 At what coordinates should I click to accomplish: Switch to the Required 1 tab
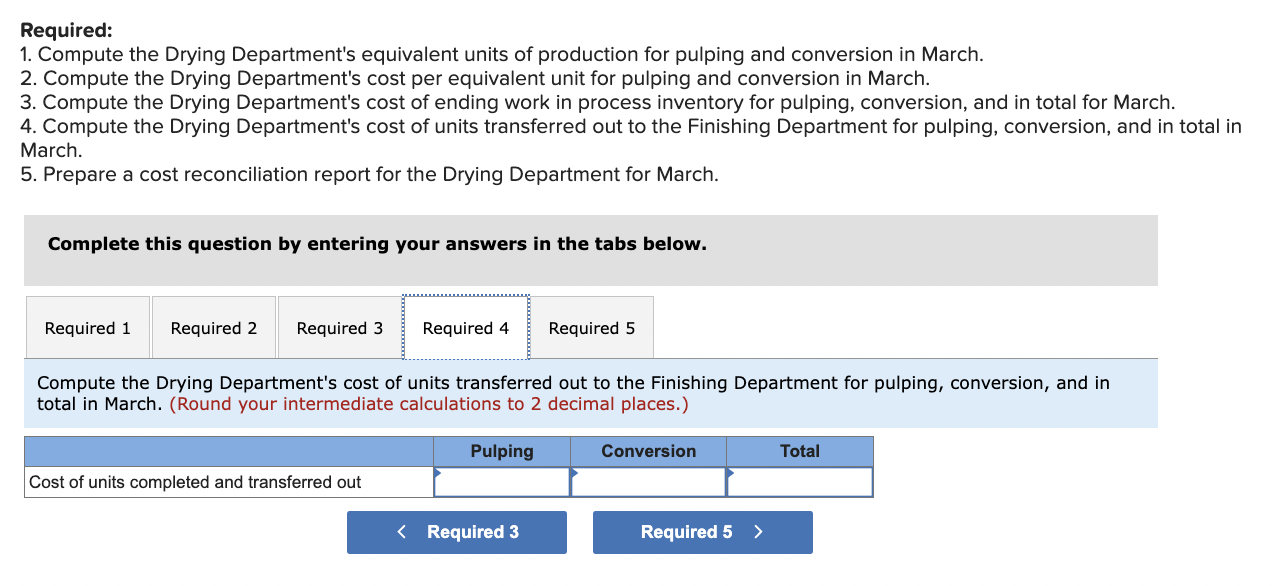pos(87,327)
